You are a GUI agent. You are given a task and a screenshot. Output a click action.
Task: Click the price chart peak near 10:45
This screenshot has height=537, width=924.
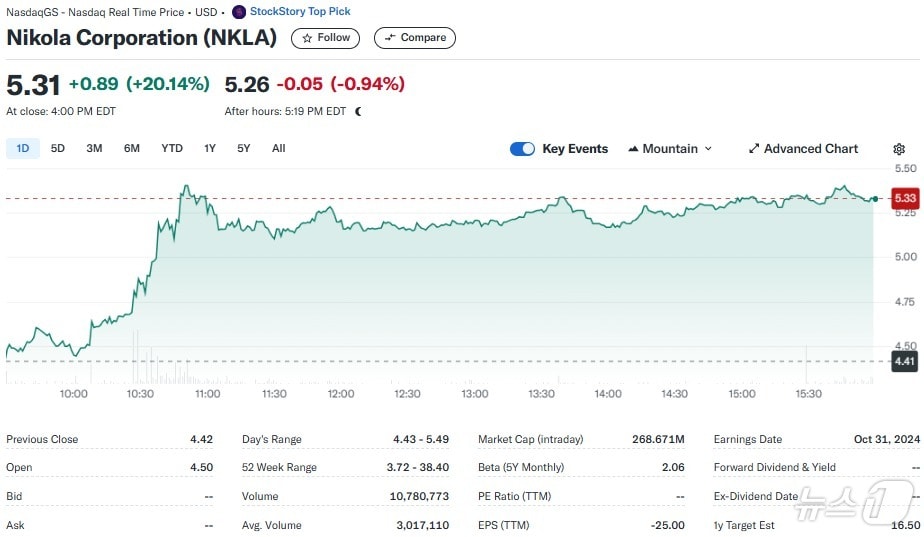(x=185, y=186)
